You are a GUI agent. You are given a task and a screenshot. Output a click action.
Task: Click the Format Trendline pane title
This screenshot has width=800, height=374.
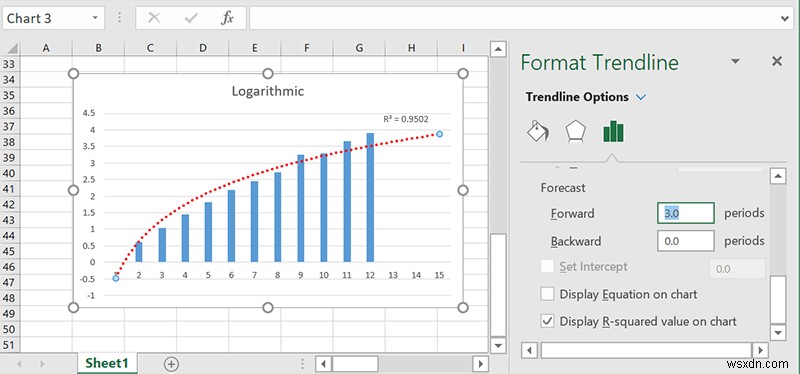point(599,62)
